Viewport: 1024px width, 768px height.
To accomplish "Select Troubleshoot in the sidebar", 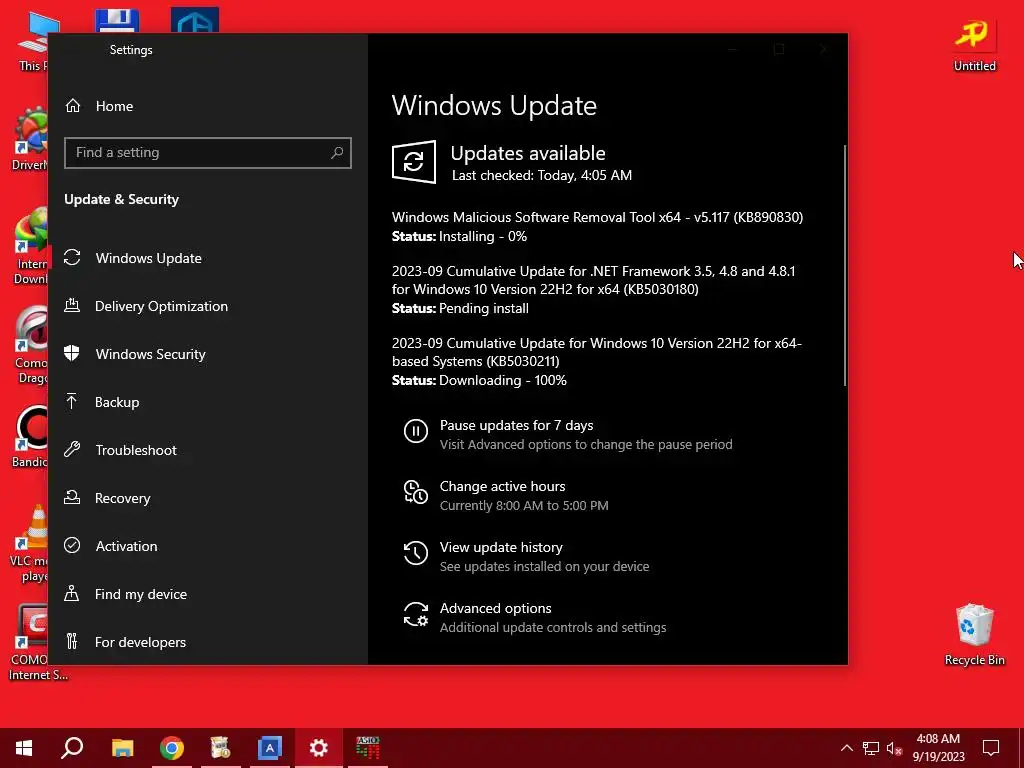I will coord(208,450).
